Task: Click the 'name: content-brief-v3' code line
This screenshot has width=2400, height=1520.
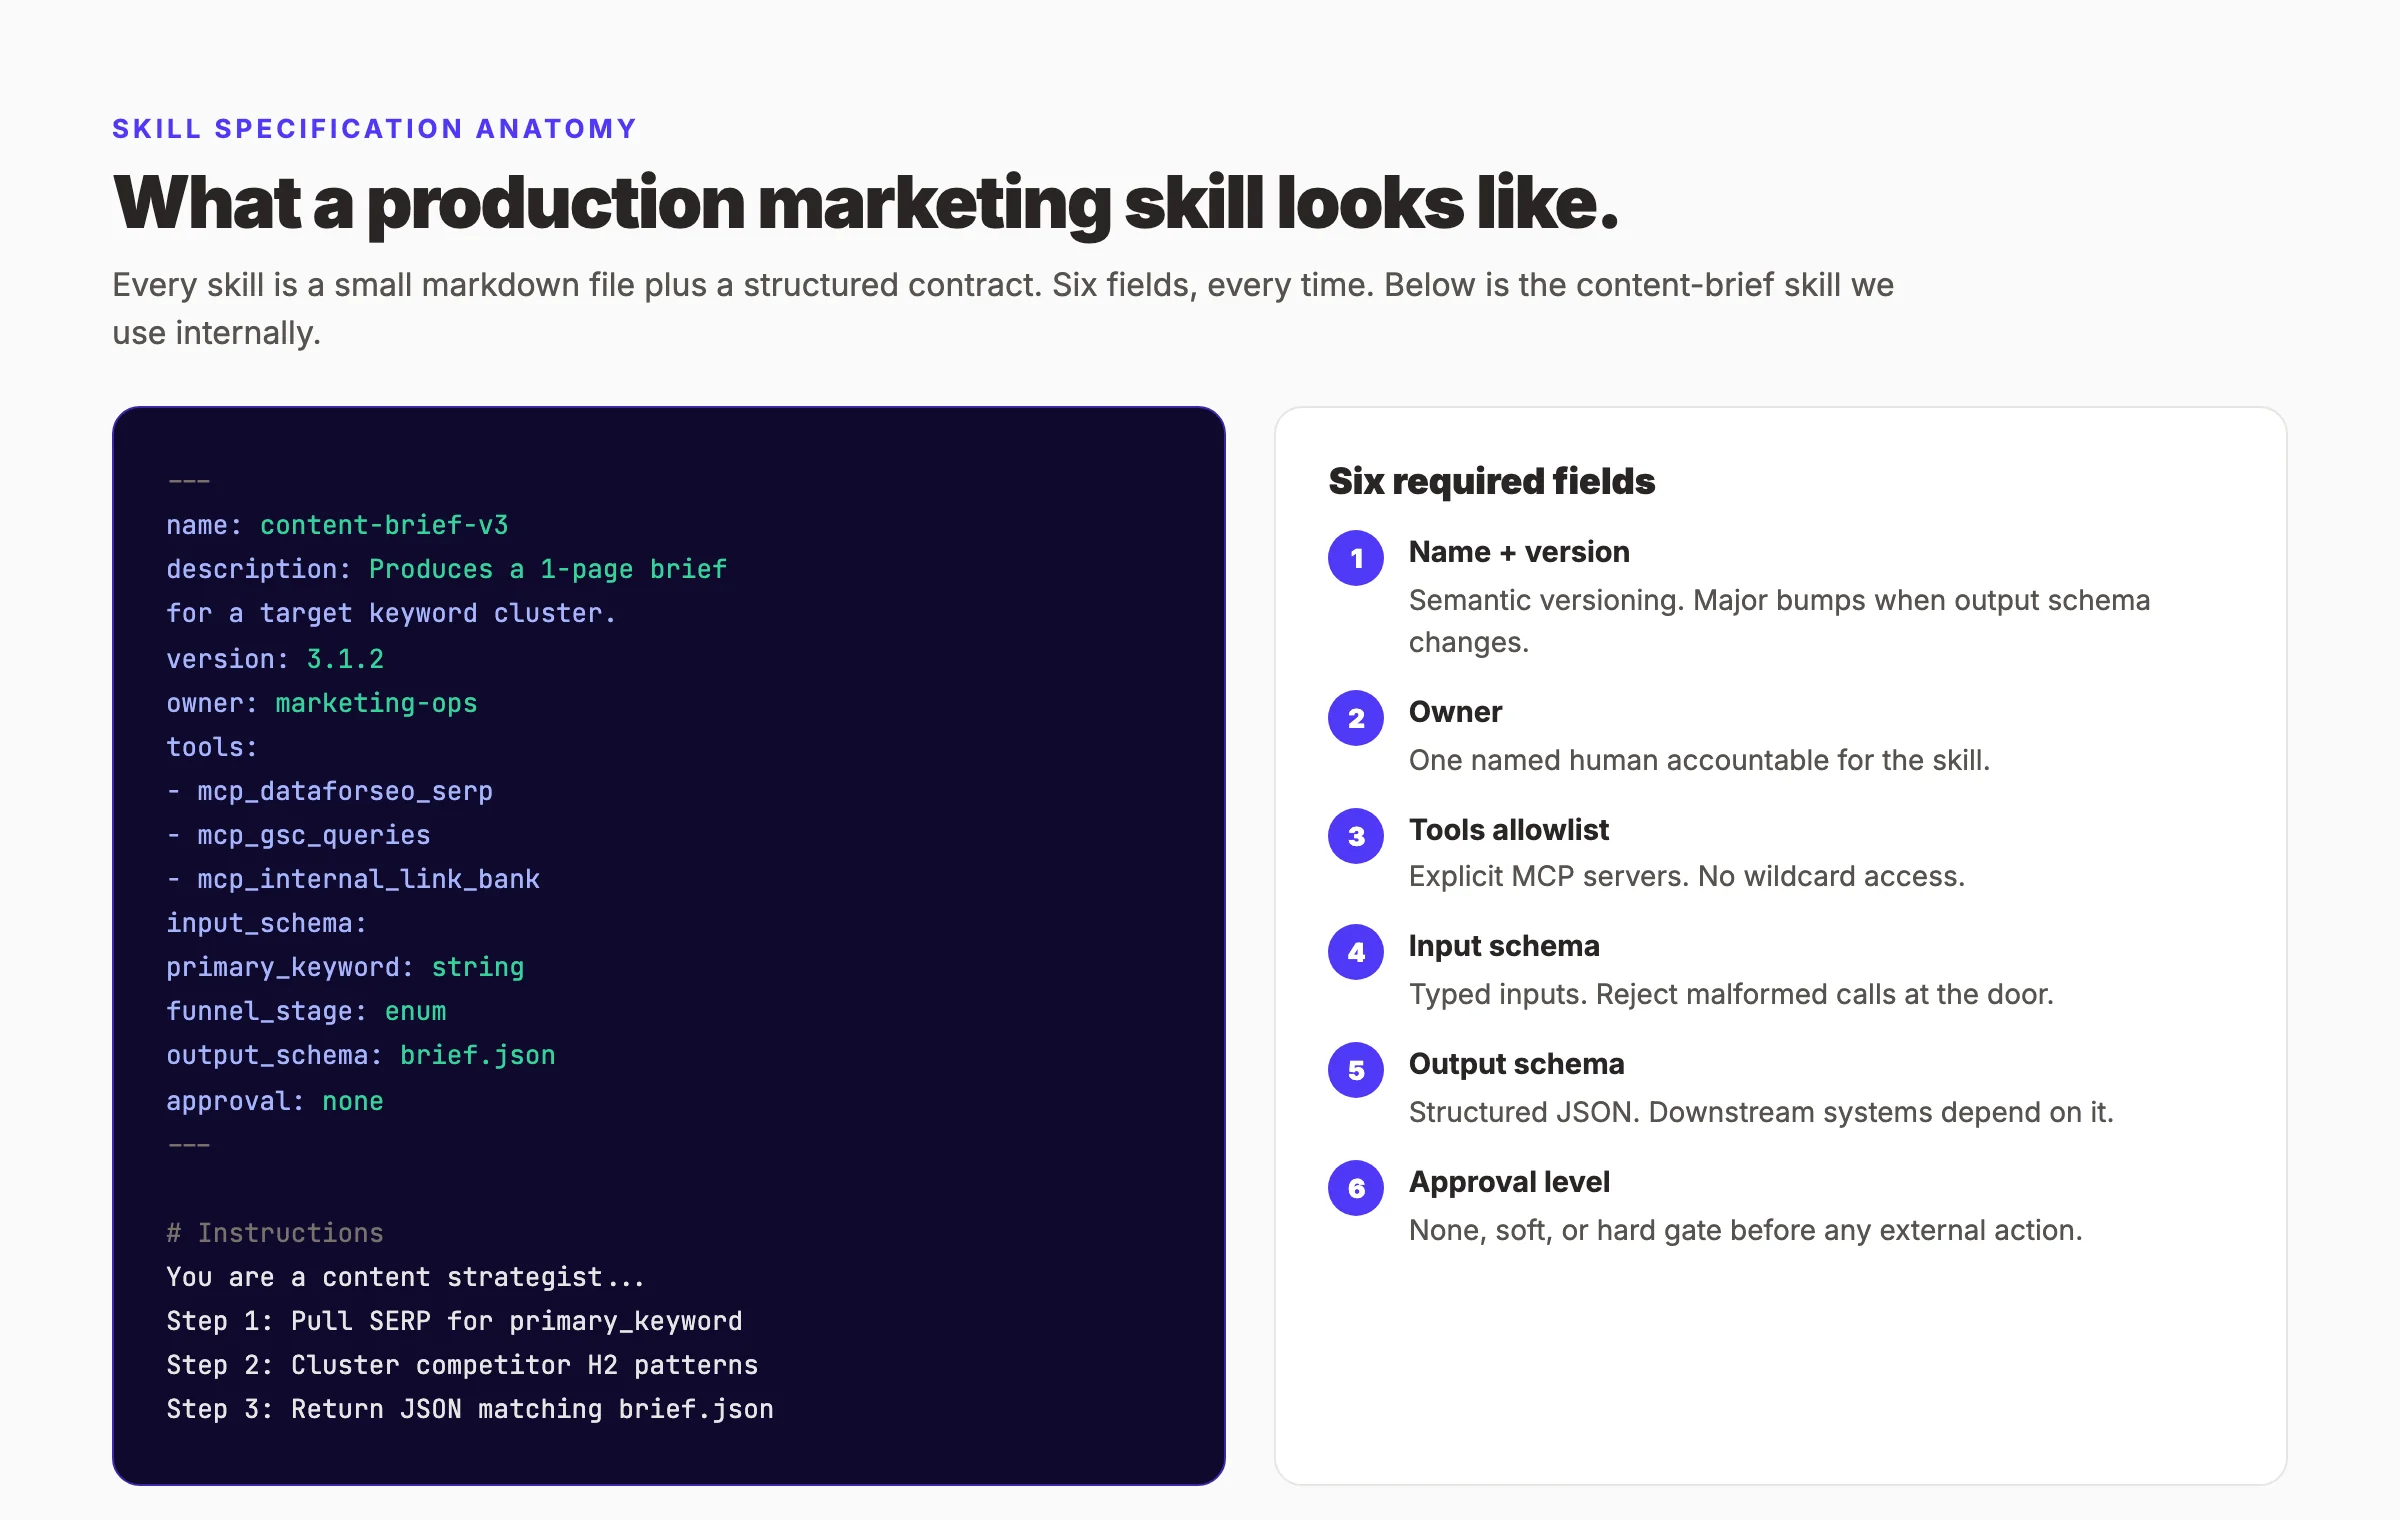Action: pos(337,525)
